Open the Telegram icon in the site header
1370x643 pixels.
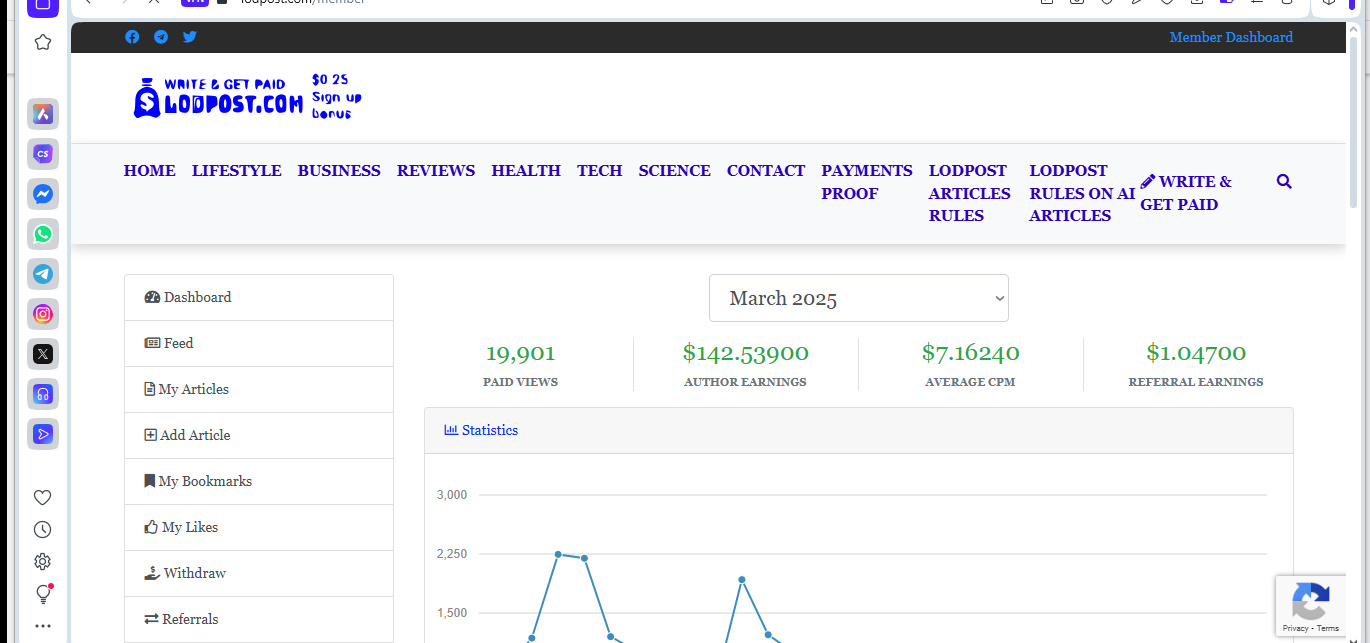161,37
